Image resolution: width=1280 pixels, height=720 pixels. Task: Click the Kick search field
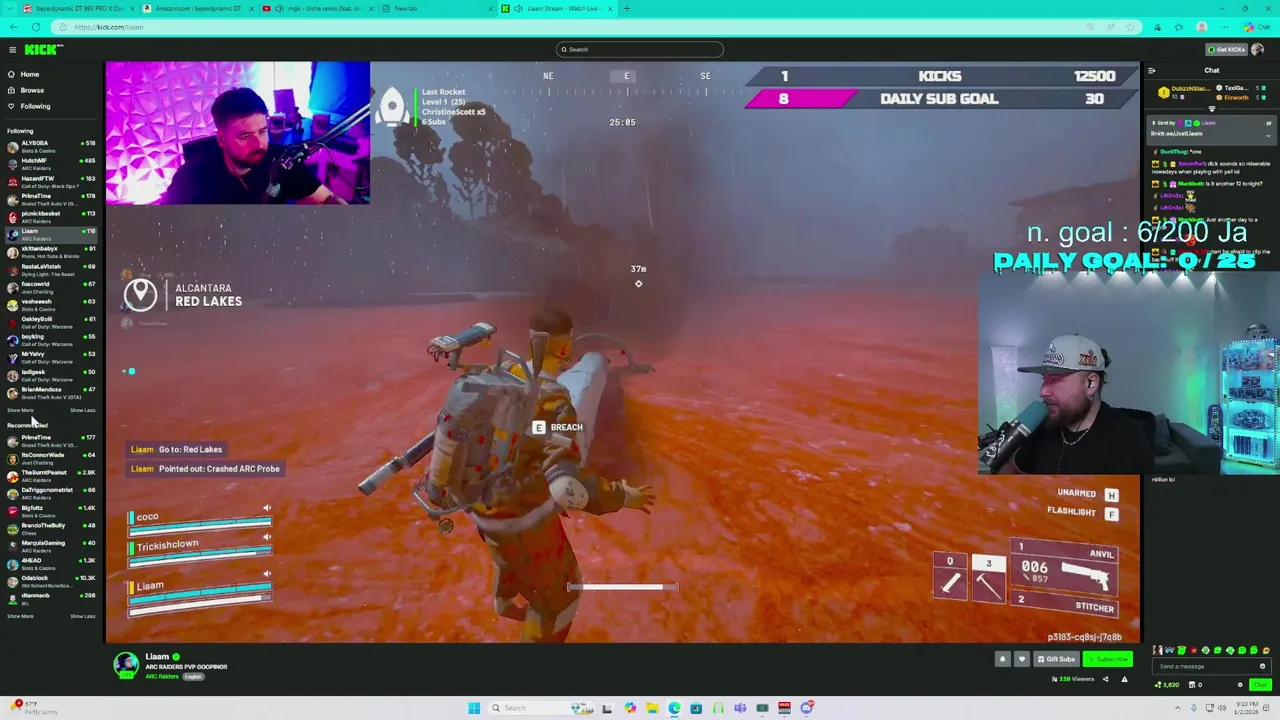click(x=640, y=49)
